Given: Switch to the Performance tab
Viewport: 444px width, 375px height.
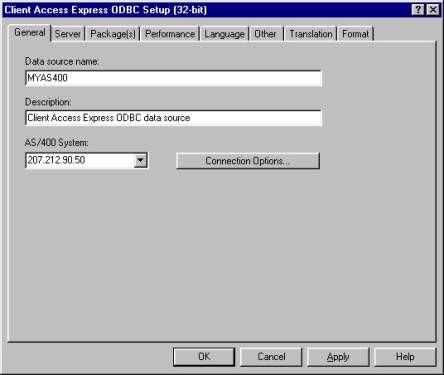Looking at the screenshot, I should (170, 34).
